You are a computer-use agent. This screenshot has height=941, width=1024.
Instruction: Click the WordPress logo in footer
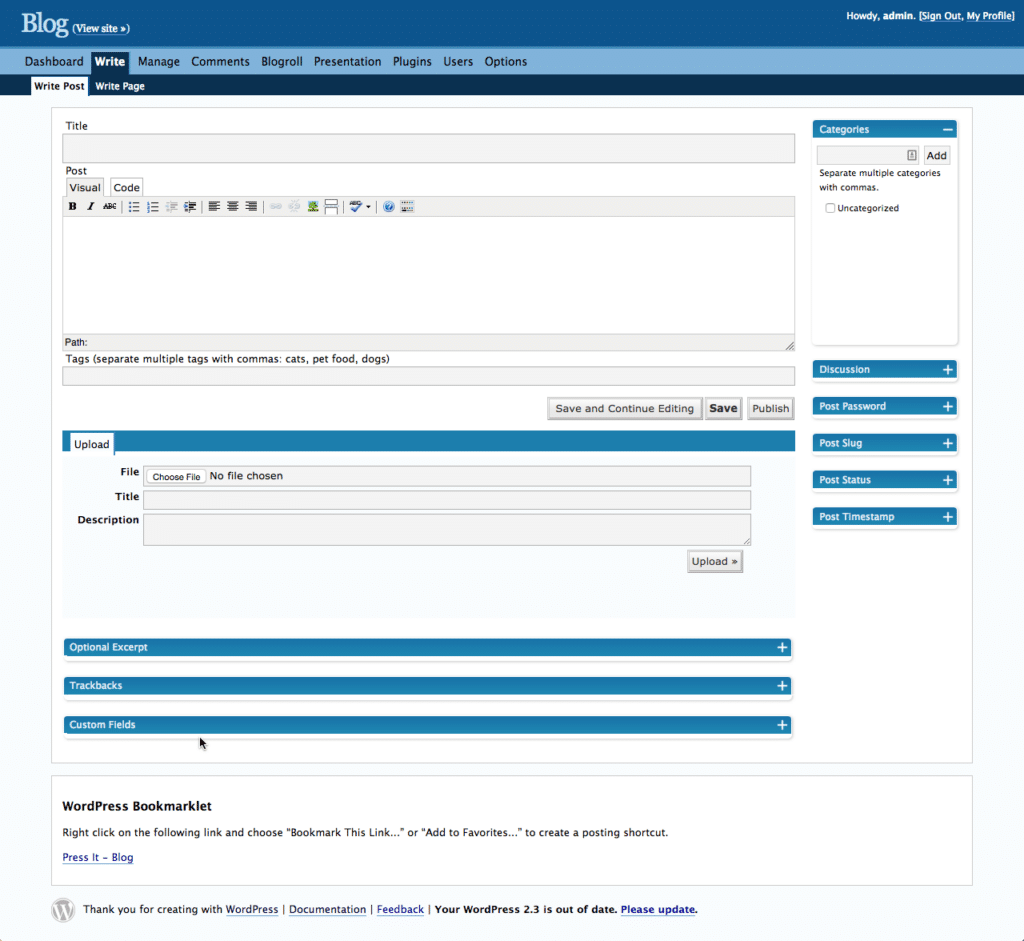tap(63, 910)
